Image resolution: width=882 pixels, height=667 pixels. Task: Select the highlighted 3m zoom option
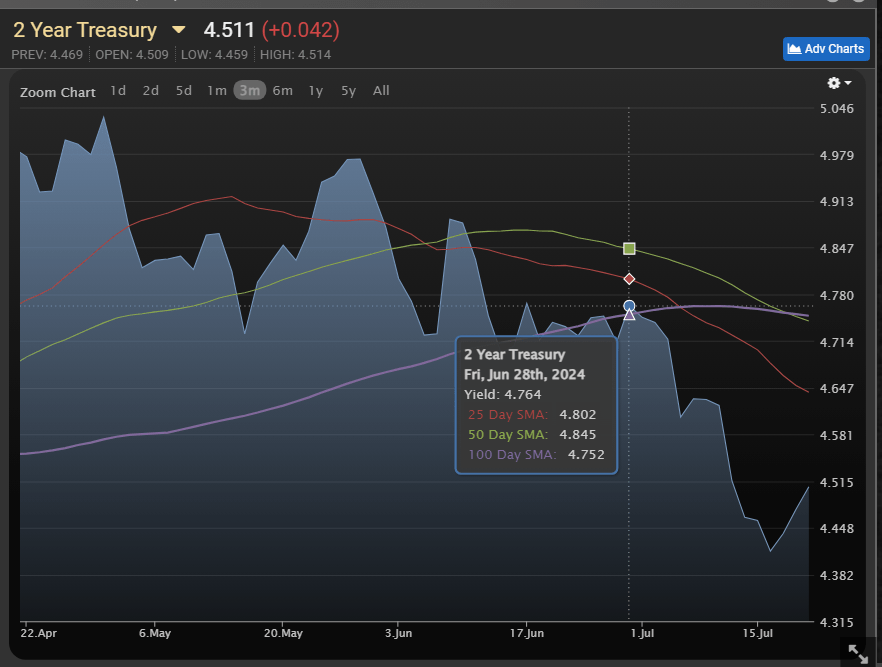click(249, 91)
